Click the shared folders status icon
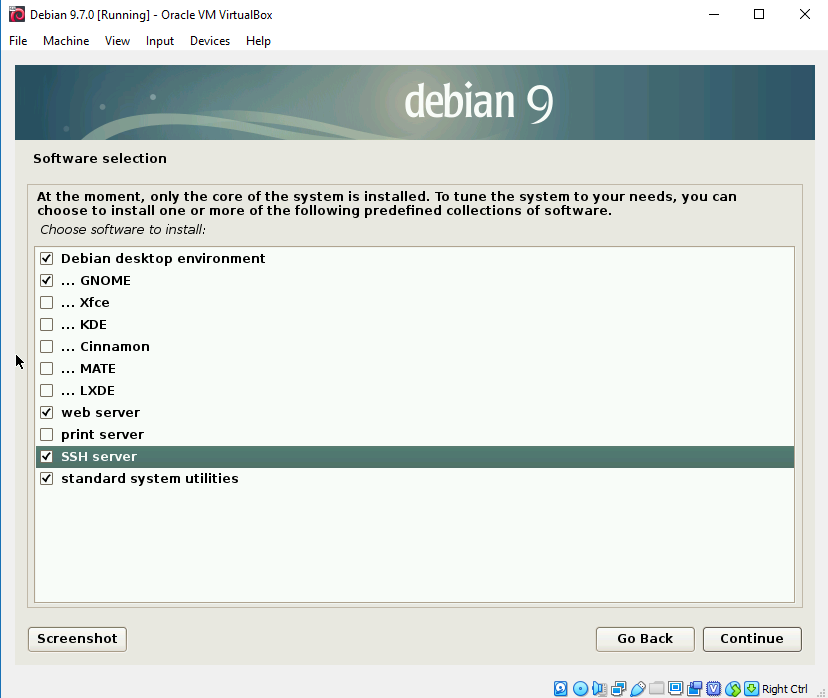The height and width of the screenshot is (698, 828). pos(656,688)
